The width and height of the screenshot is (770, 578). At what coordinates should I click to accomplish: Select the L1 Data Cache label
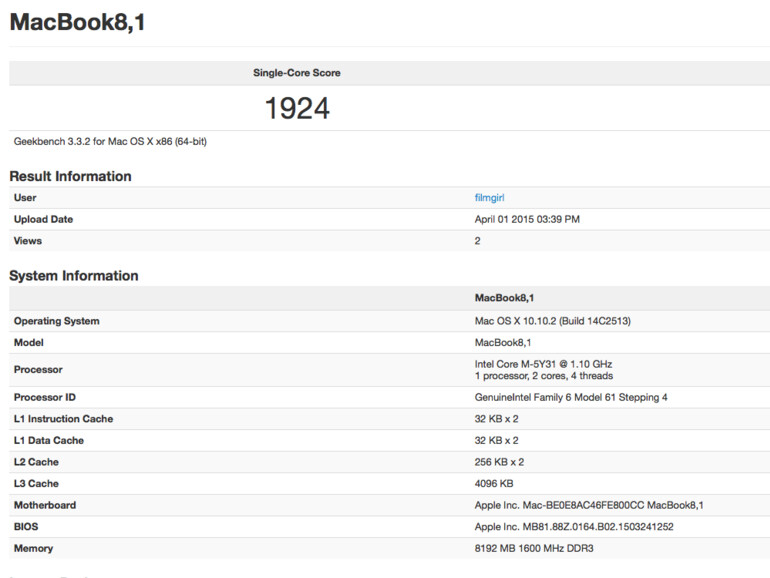point(49,440)
